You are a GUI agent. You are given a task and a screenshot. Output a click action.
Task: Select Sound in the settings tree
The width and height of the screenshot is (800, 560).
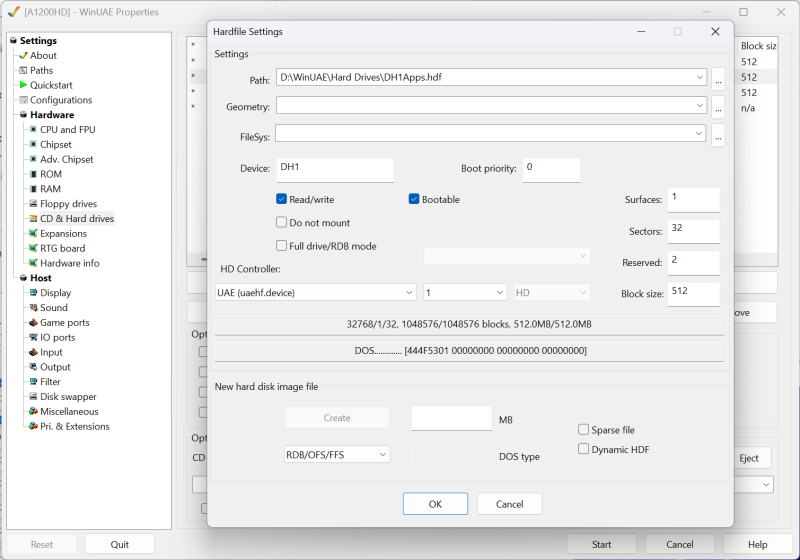54,308
